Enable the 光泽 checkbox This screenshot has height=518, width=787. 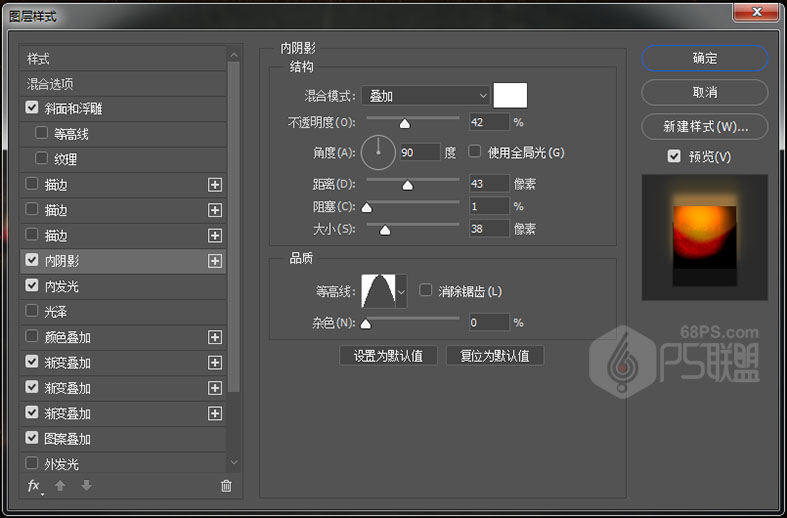click(x=32, y=311)
